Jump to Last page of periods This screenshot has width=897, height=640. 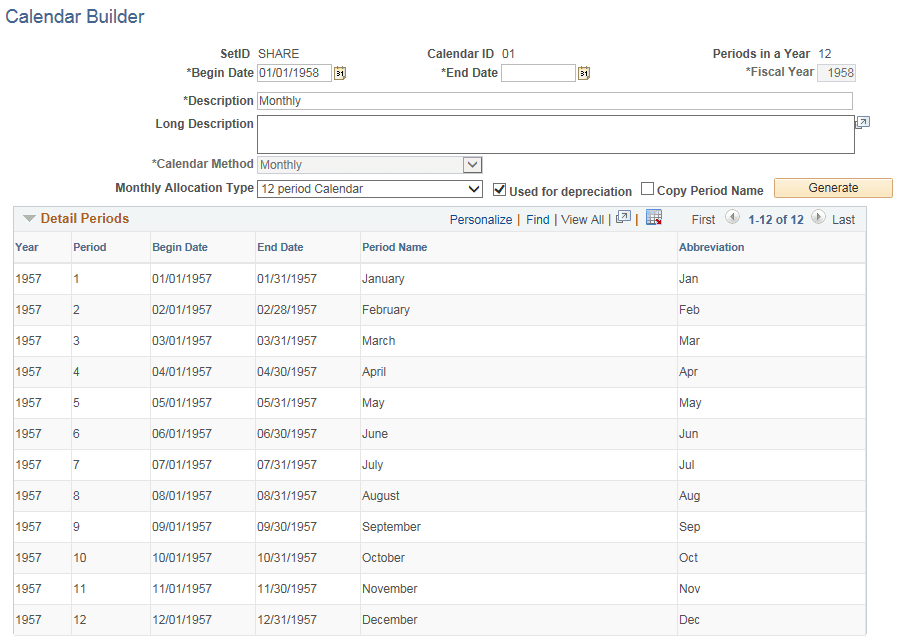(x=844, y=218)
